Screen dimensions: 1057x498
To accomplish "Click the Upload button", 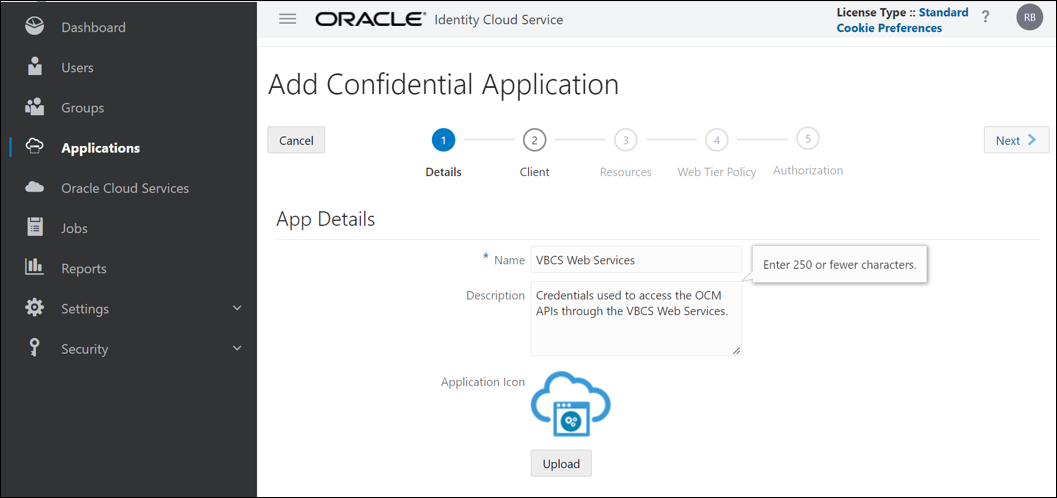I will coord(561,464).
